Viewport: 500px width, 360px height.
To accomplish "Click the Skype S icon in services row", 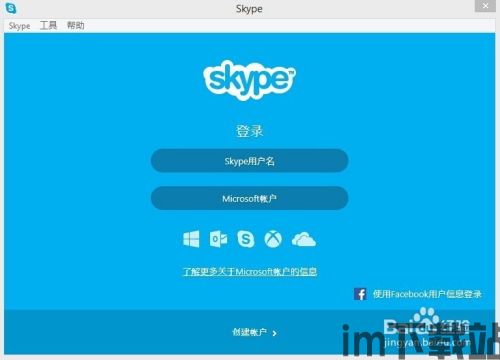I will pos(246,239).
